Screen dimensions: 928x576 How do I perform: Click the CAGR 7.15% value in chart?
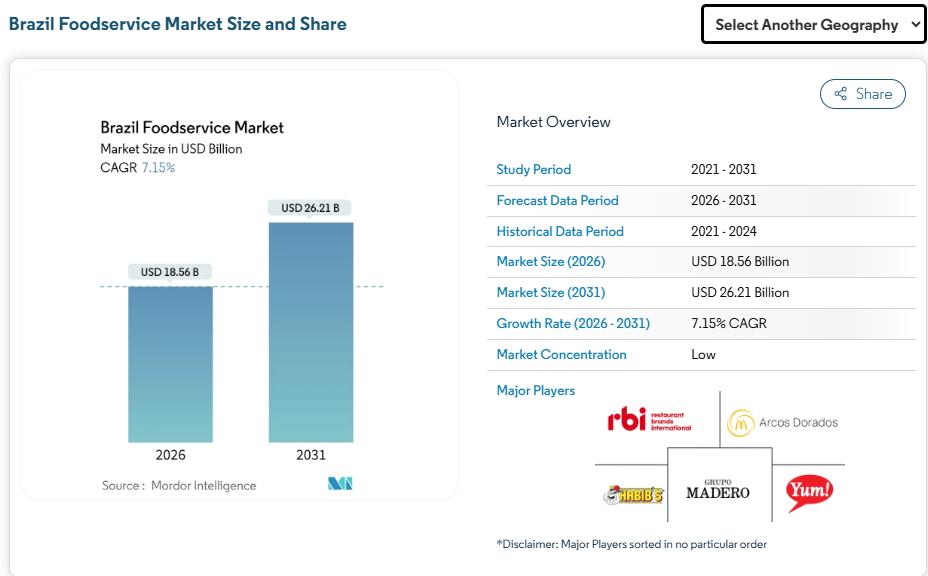tap(157, 168)
